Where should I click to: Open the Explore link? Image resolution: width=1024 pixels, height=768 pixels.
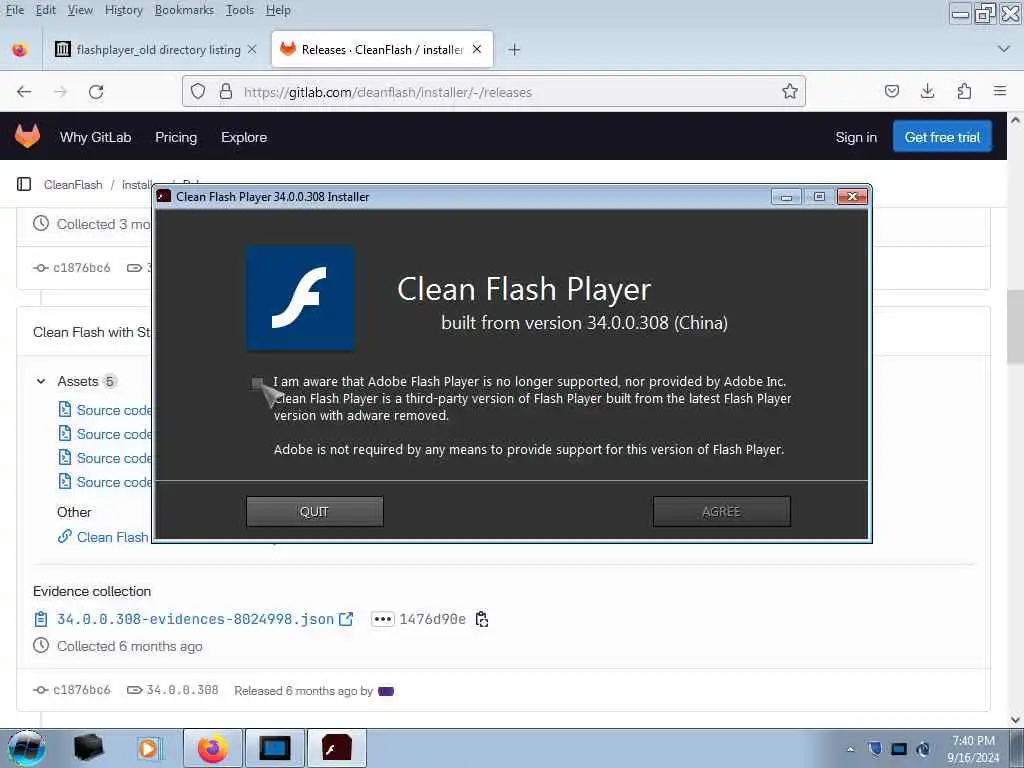(244, 137)
